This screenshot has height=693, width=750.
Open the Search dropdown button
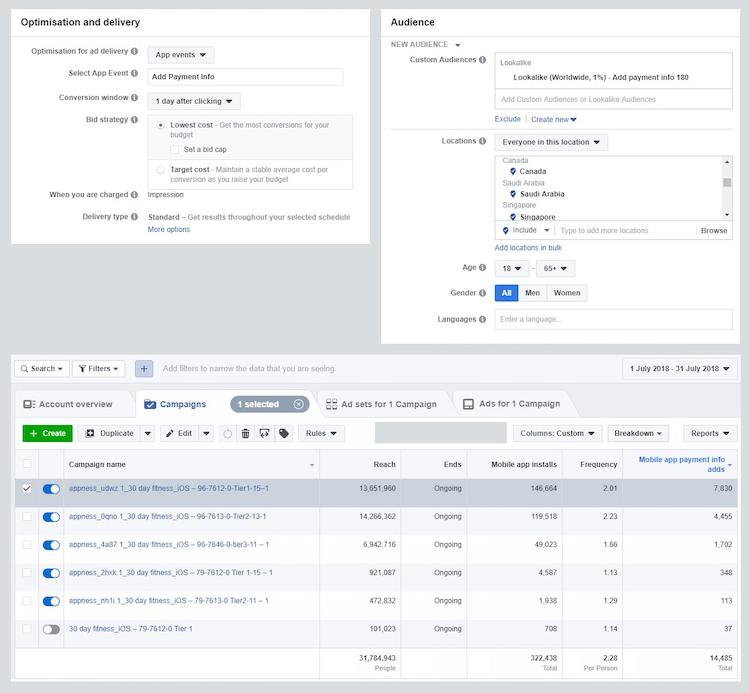point(42,369)
